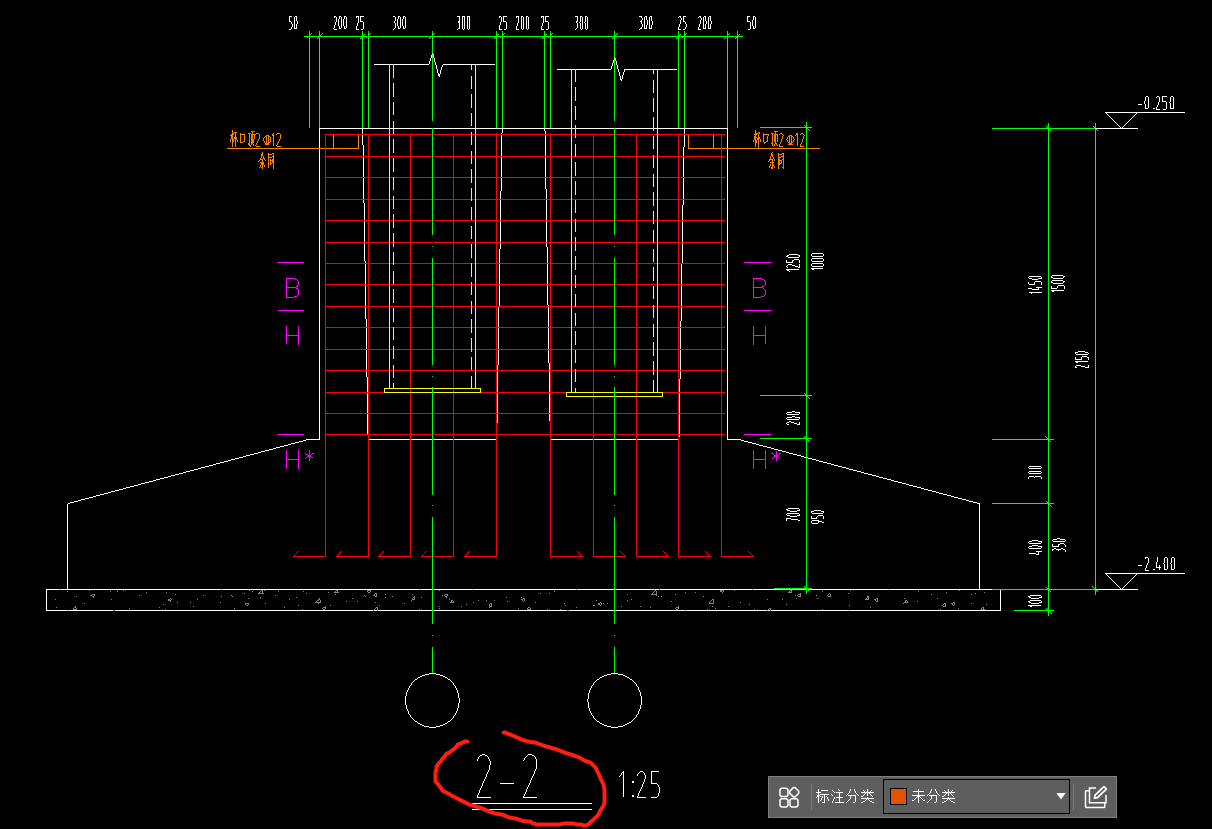Click the 标注分类 label
The image size is (1212, 829).
click(x=845, y=797)
